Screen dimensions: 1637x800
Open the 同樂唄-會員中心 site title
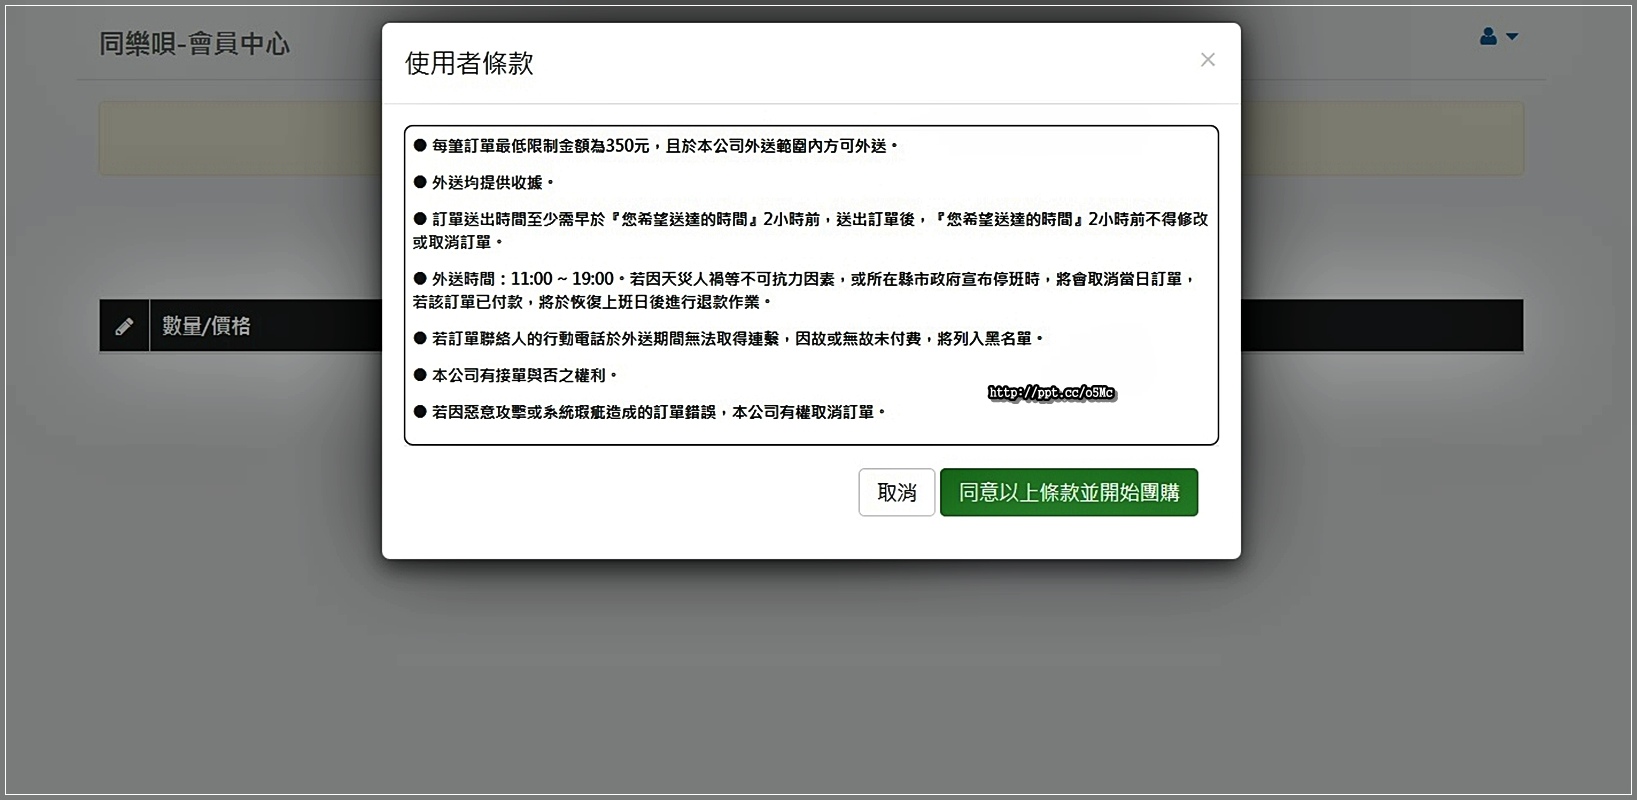pos(194,44)
